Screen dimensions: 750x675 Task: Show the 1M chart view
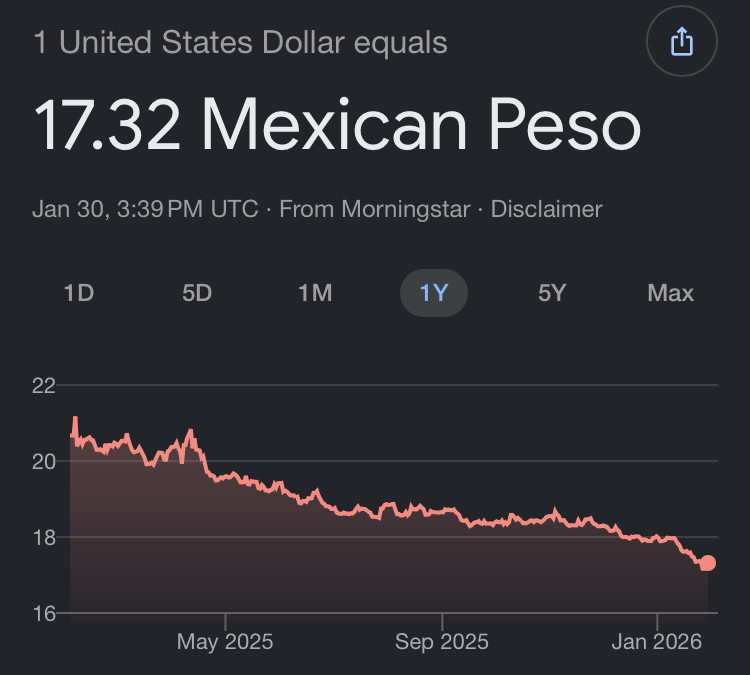315,293
